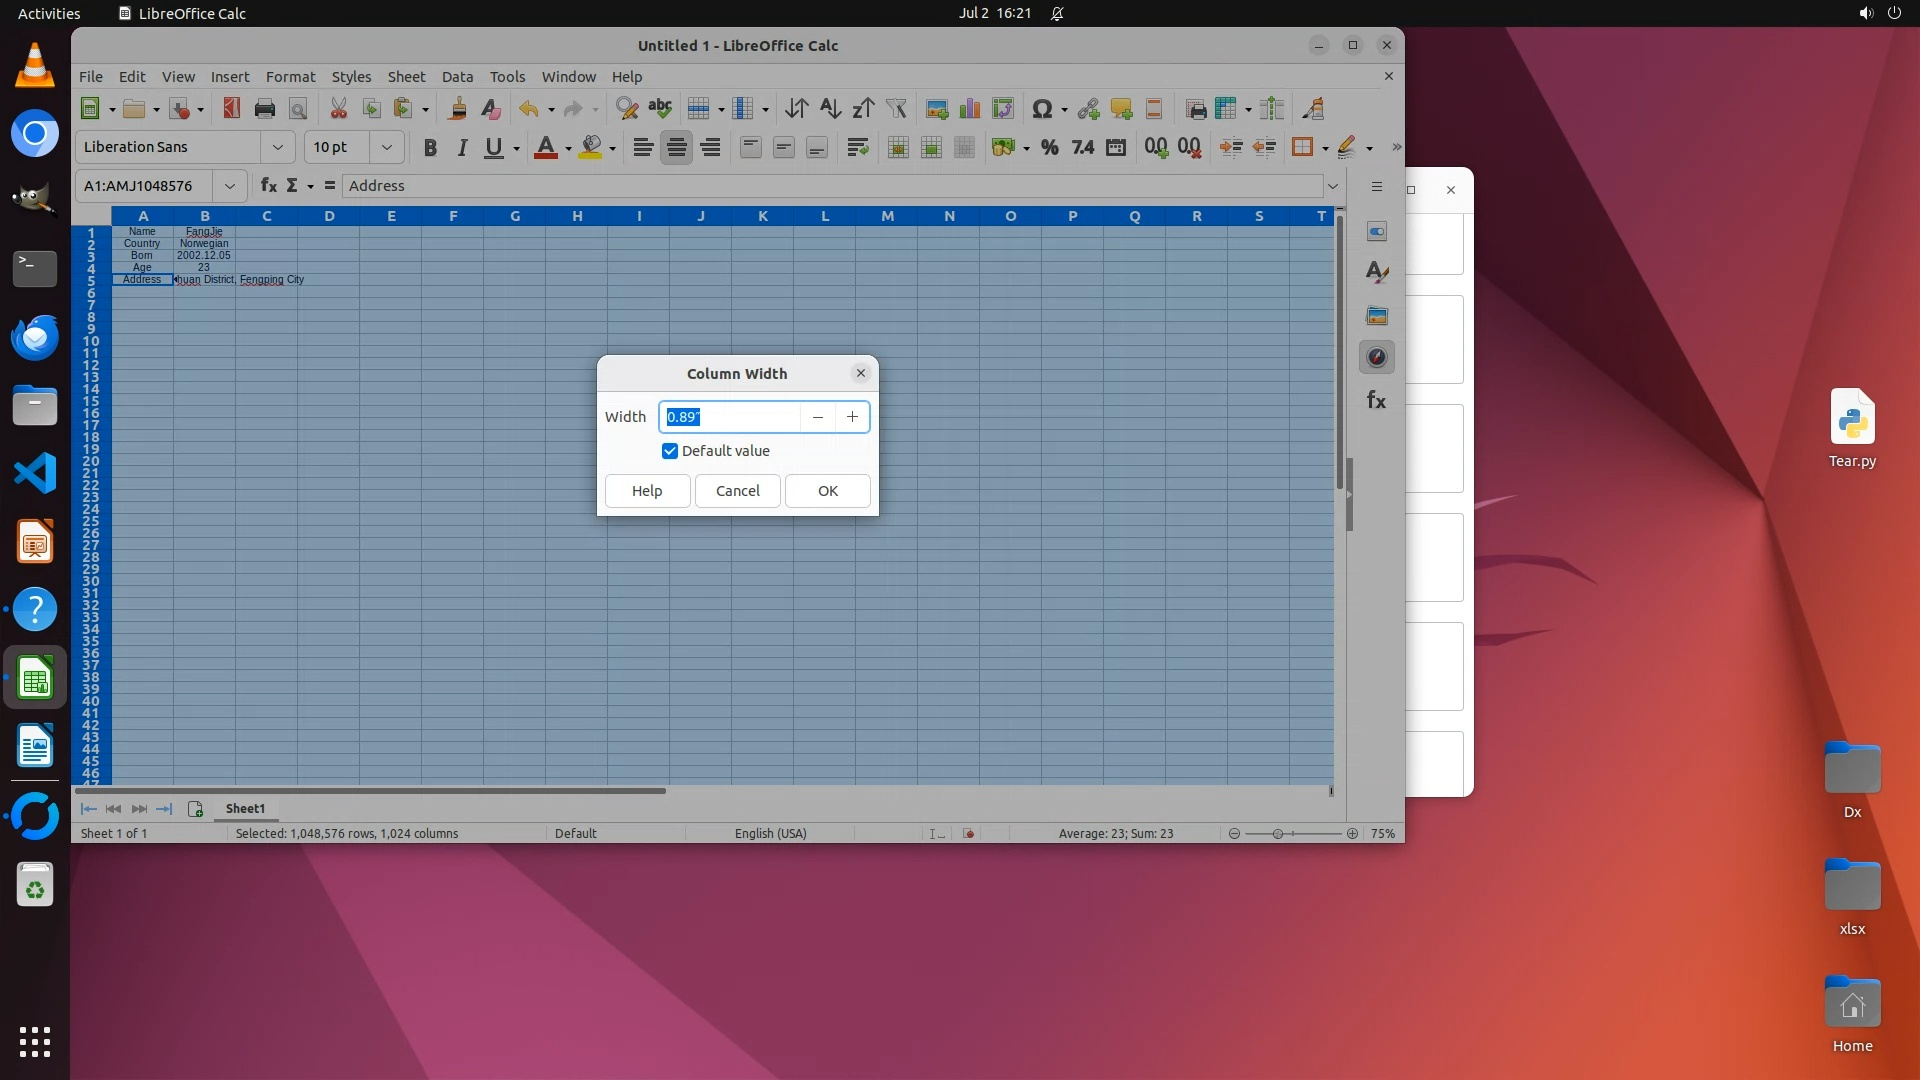Click the Insert Chart icon
Screen dimensions: 1920x1080
pos(969,109)
